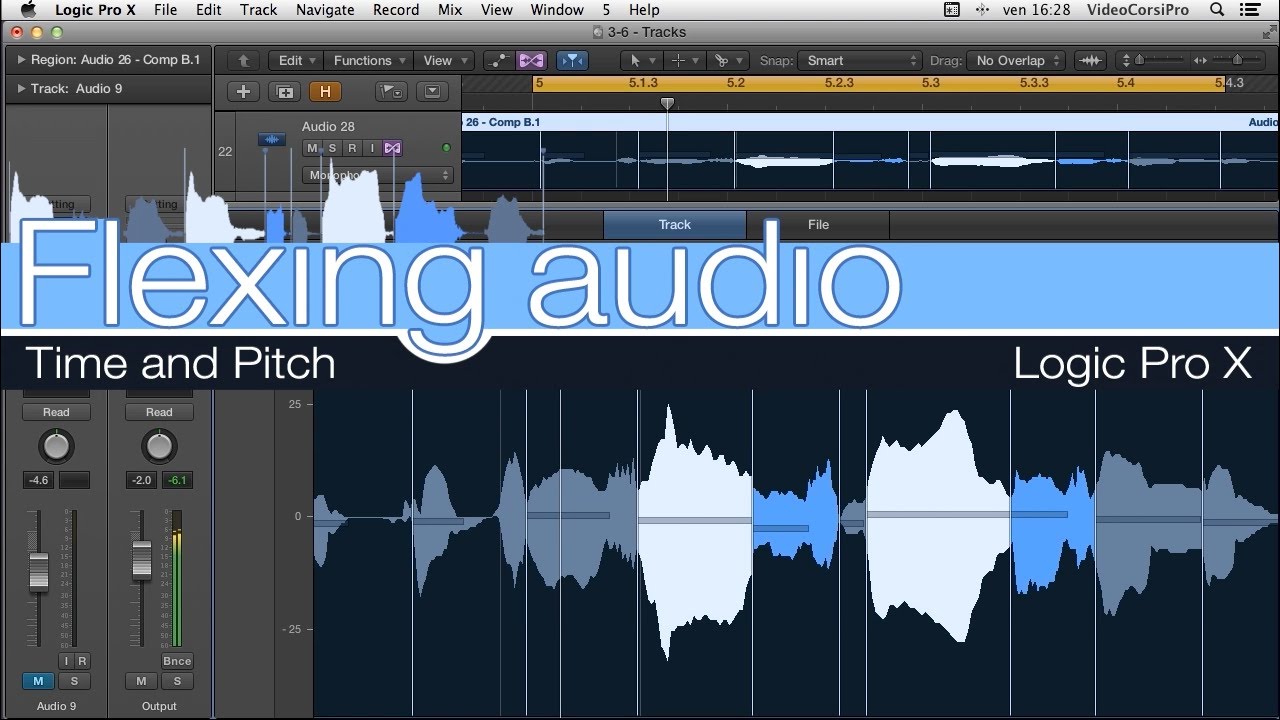The image size is (1280, 720).
Task: Toggle the orange Hide (H) button
Action: coord(324,91)
